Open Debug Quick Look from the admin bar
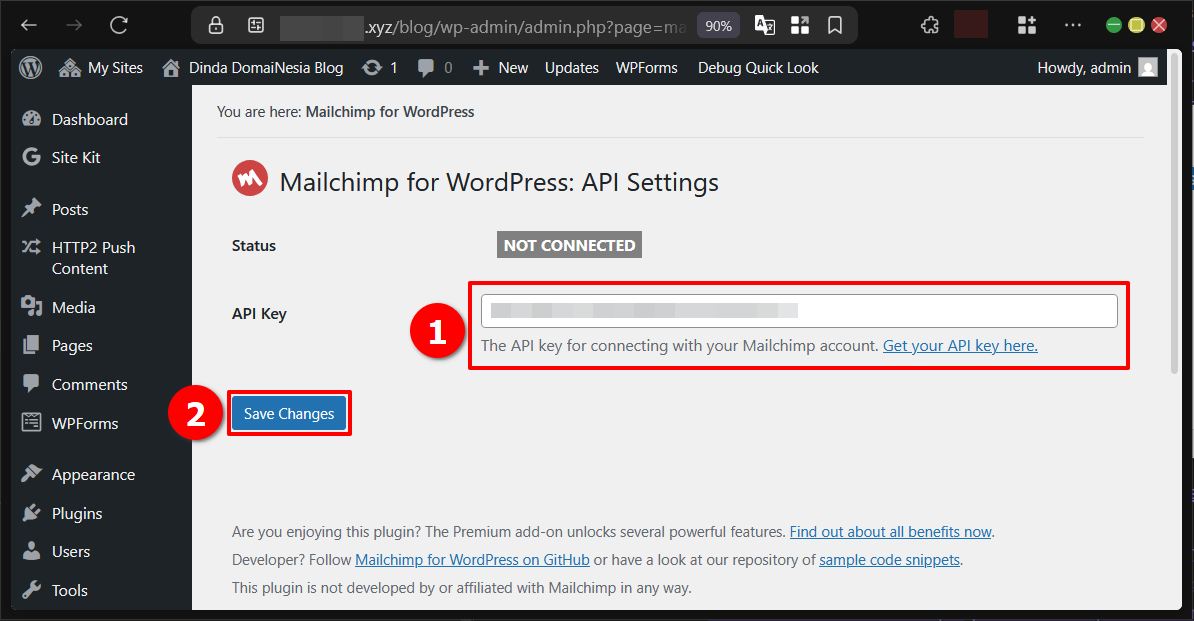The width and height of the screenshot is (1194, 621). point(757,67)
